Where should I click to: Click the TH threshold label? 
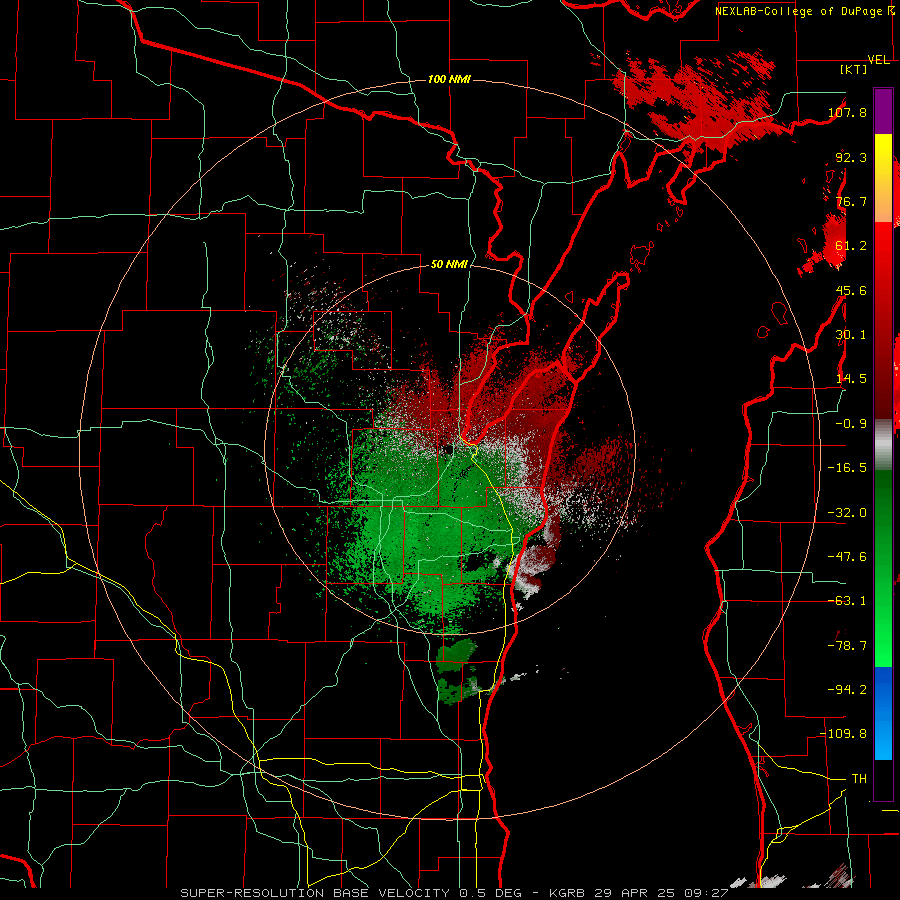pos(859,779)
